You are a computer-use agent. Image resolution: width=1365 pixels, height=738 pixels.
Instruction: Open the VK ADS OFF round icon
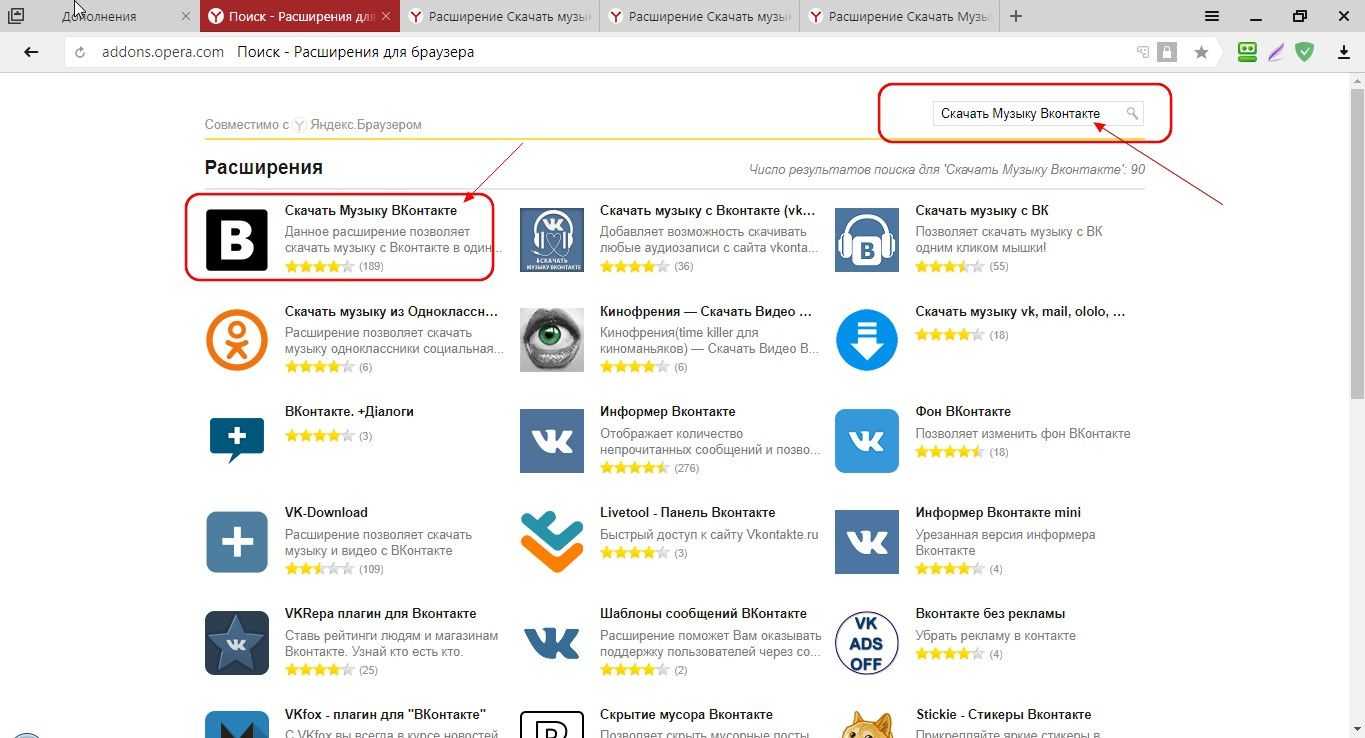pyautogui.click(x=867, y=643)
